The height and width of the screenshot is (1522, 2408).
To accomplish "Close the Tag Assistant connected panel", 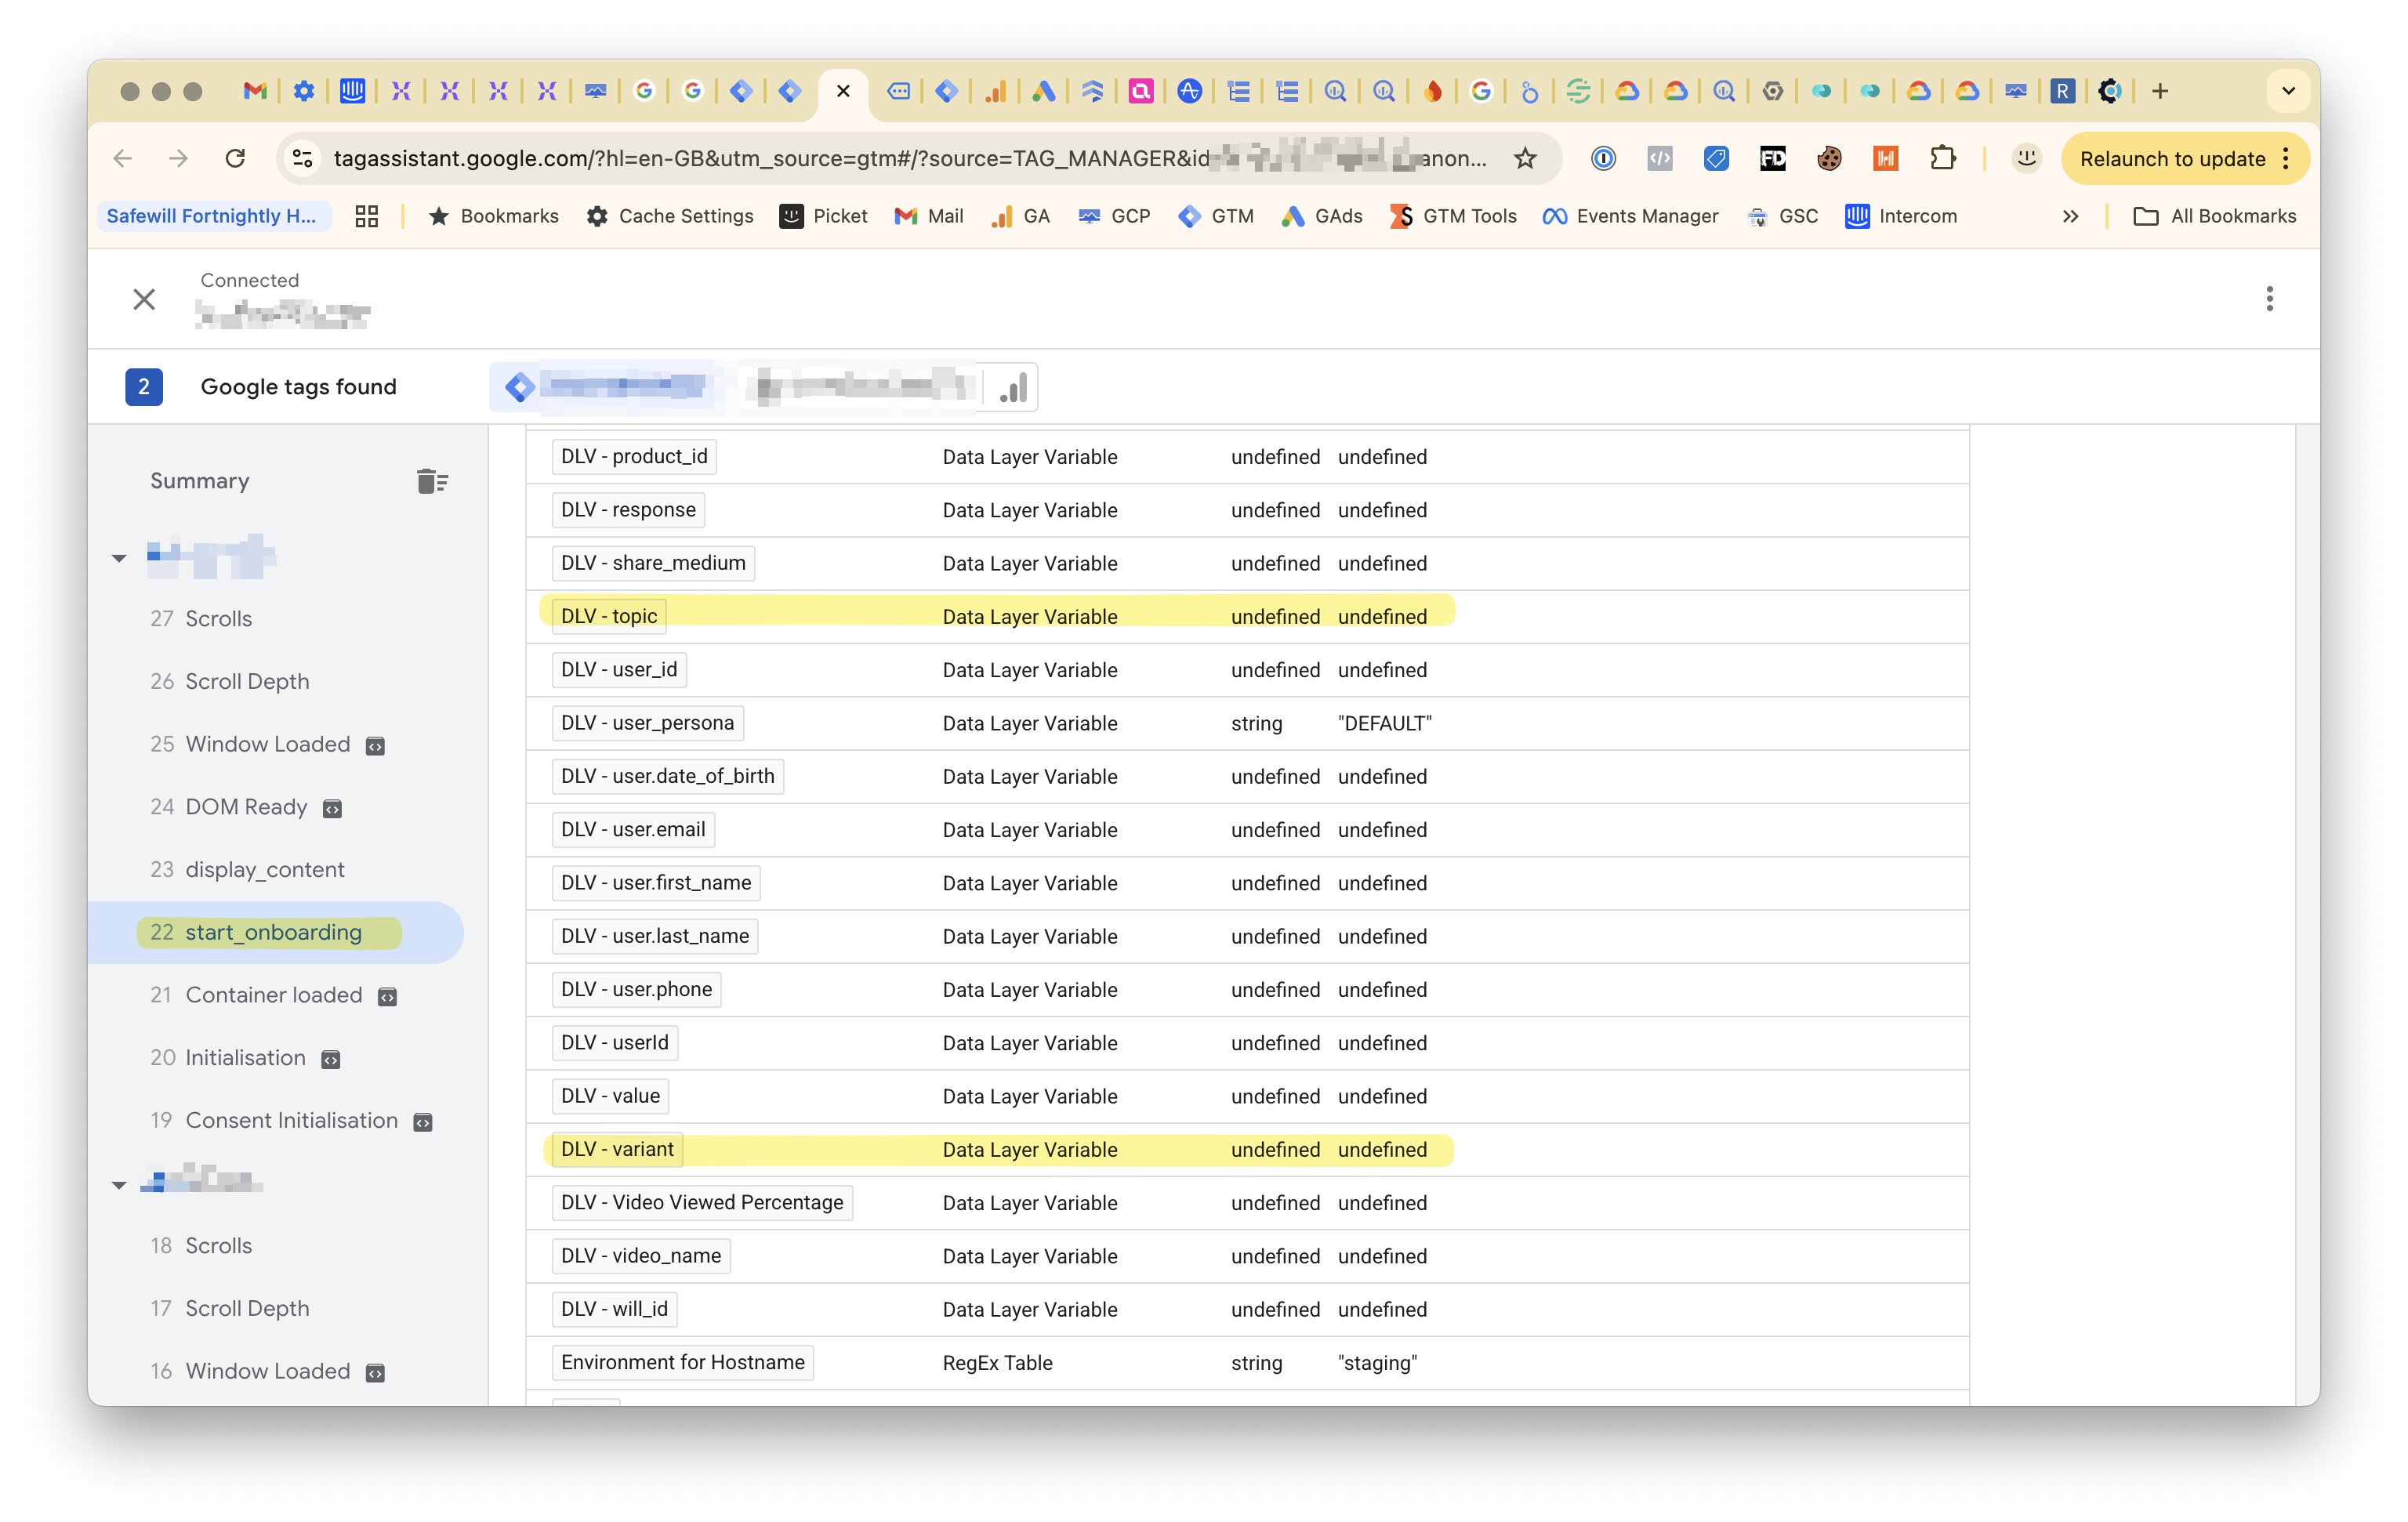I will tap(144, 299).
